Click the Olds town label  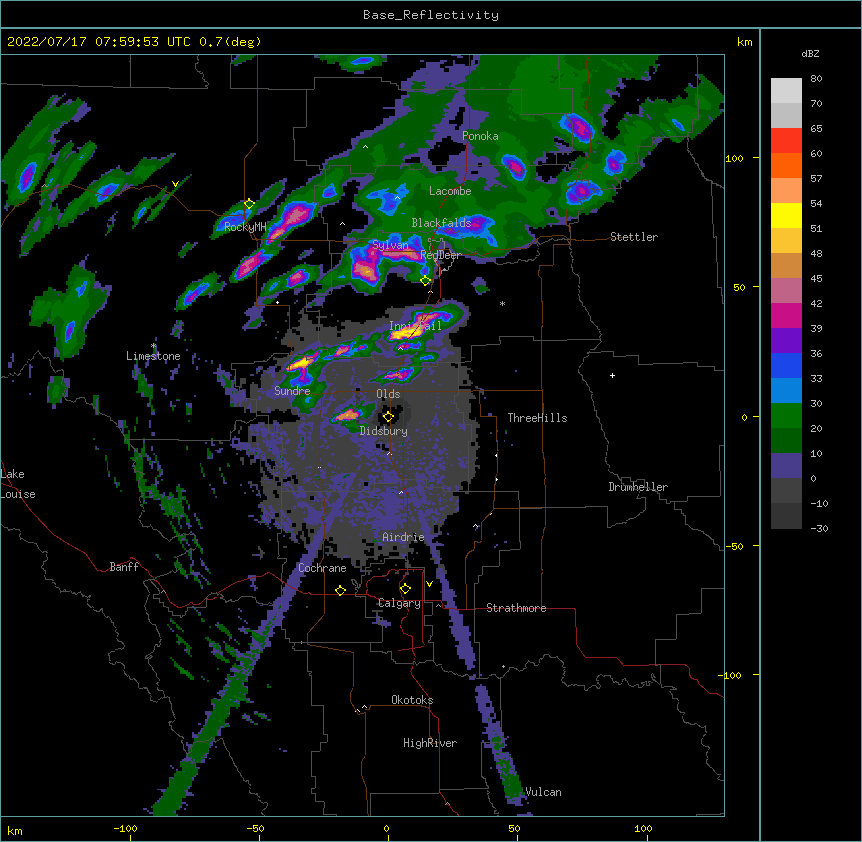[x=388, y=394]
